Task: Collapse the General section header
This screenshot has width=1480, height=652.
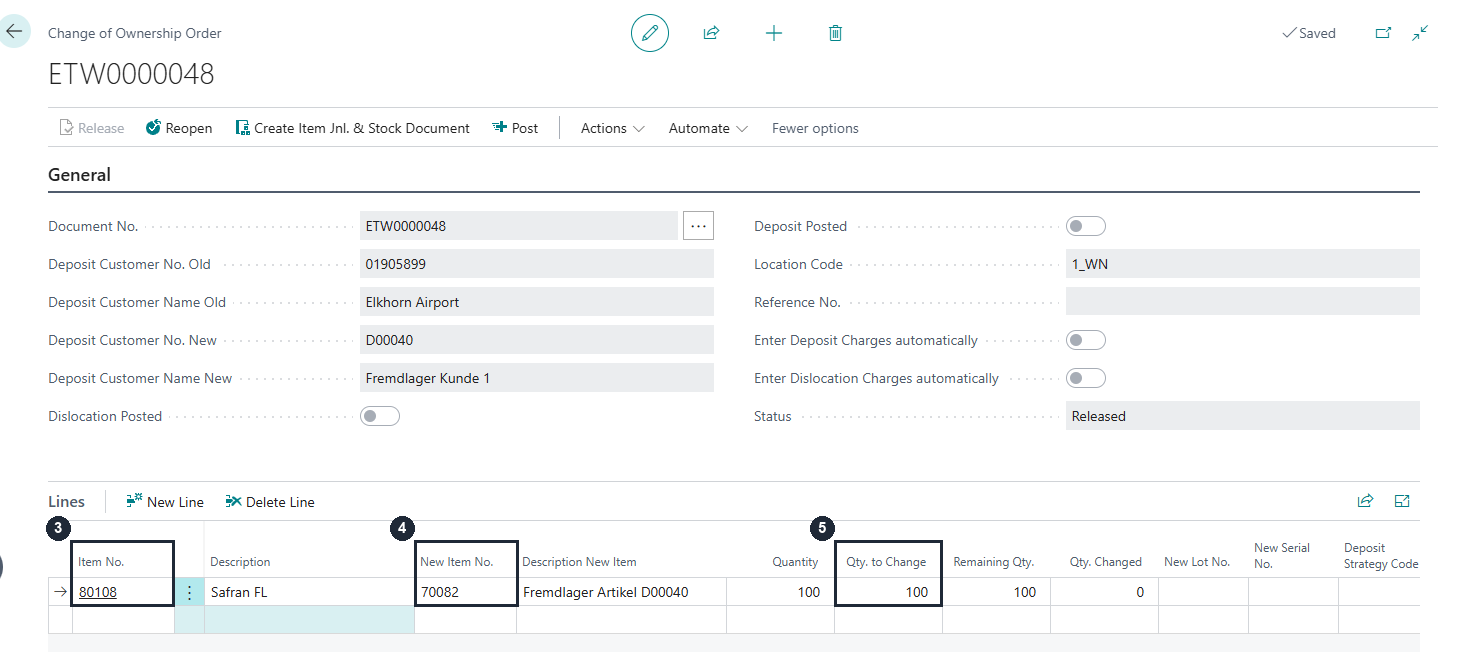Action: [x=80, y=175]
